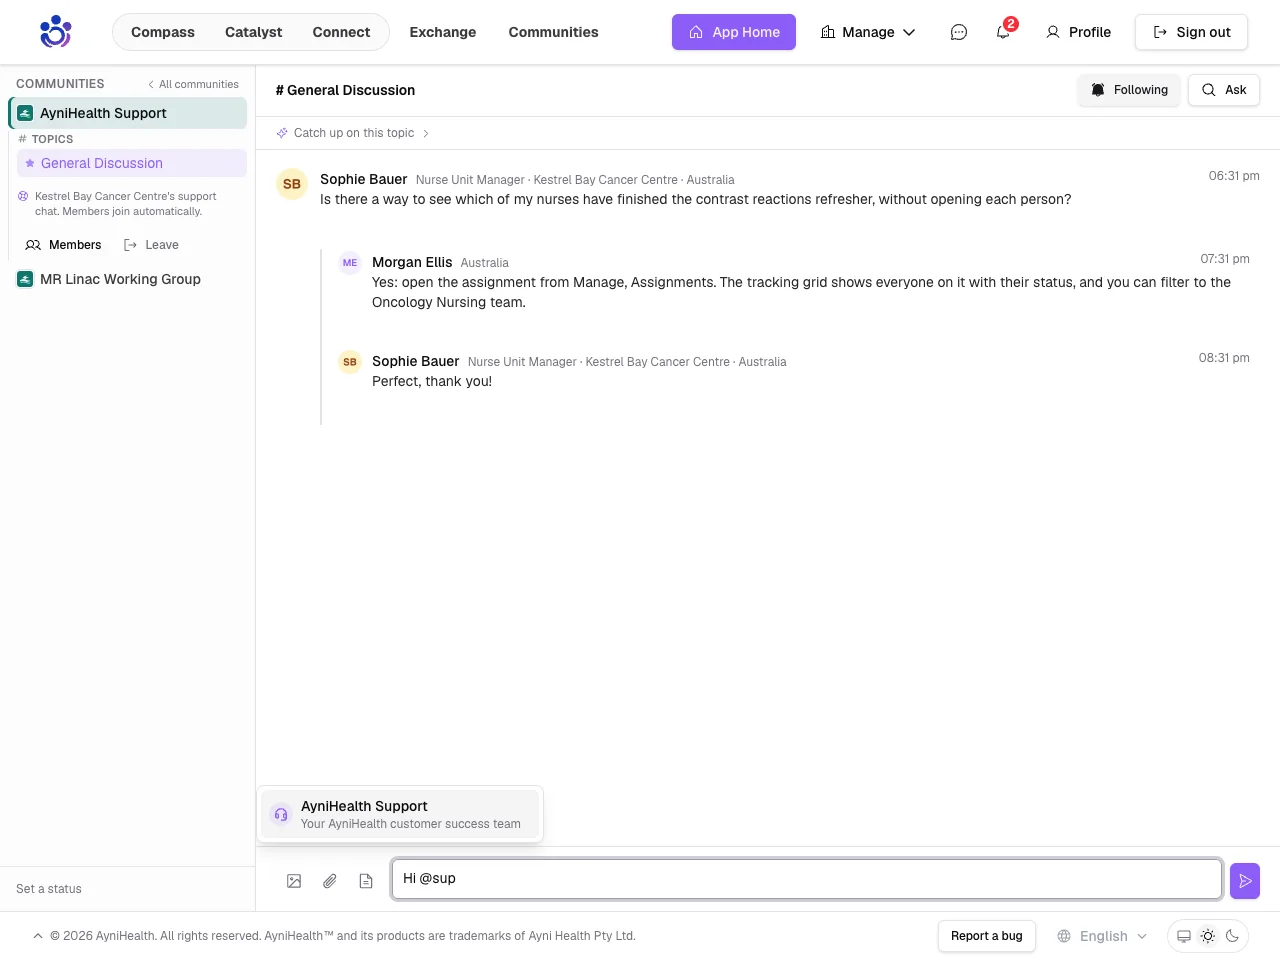Click the AyniHealth logo icon
Screen dimensions: 1280x960
click(55, 32)
